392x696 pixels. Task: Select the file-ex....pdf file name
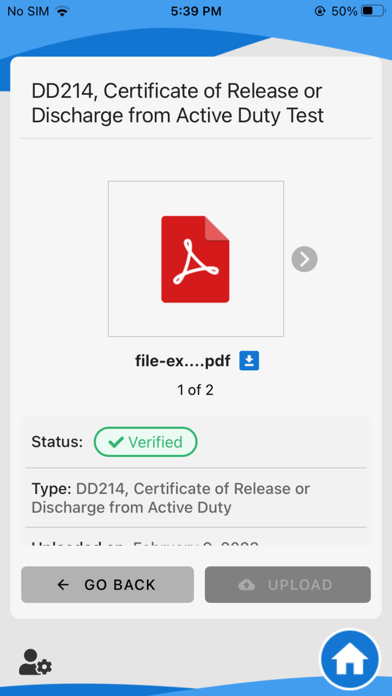coord(182,361)
